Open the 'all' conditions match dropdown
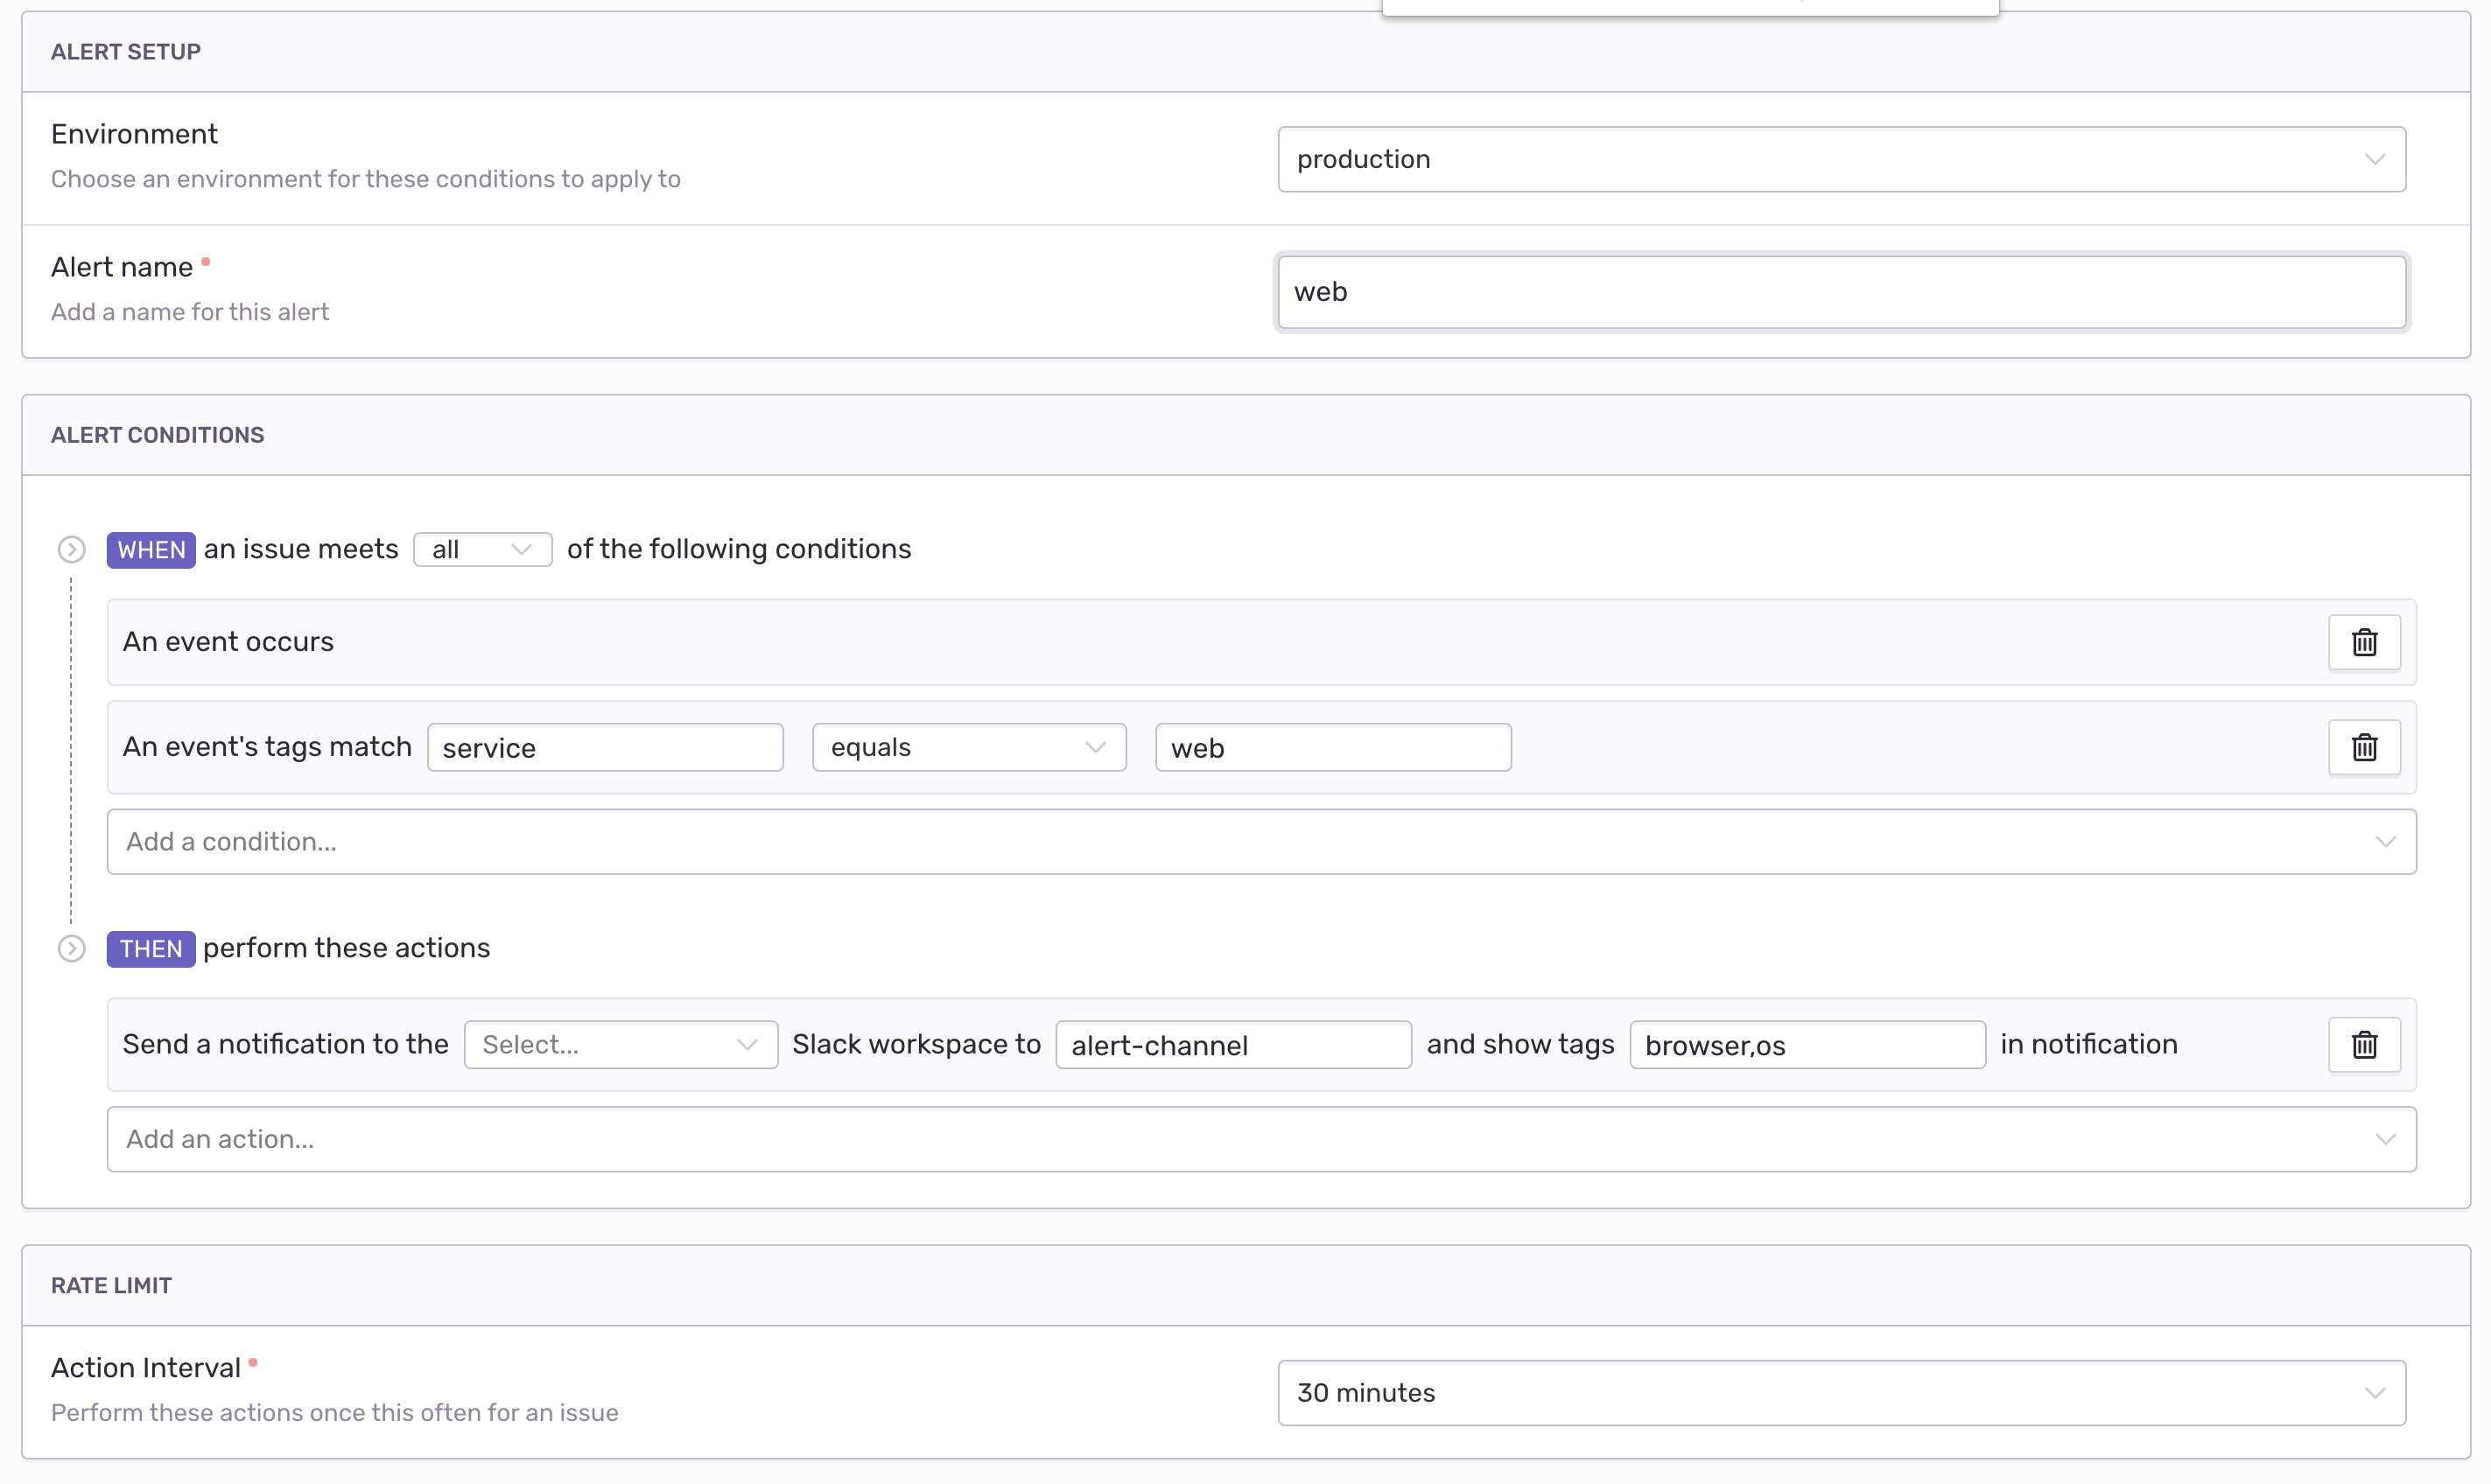The width and height of the screenshot is (2491, 1484). tap(482, 549)
